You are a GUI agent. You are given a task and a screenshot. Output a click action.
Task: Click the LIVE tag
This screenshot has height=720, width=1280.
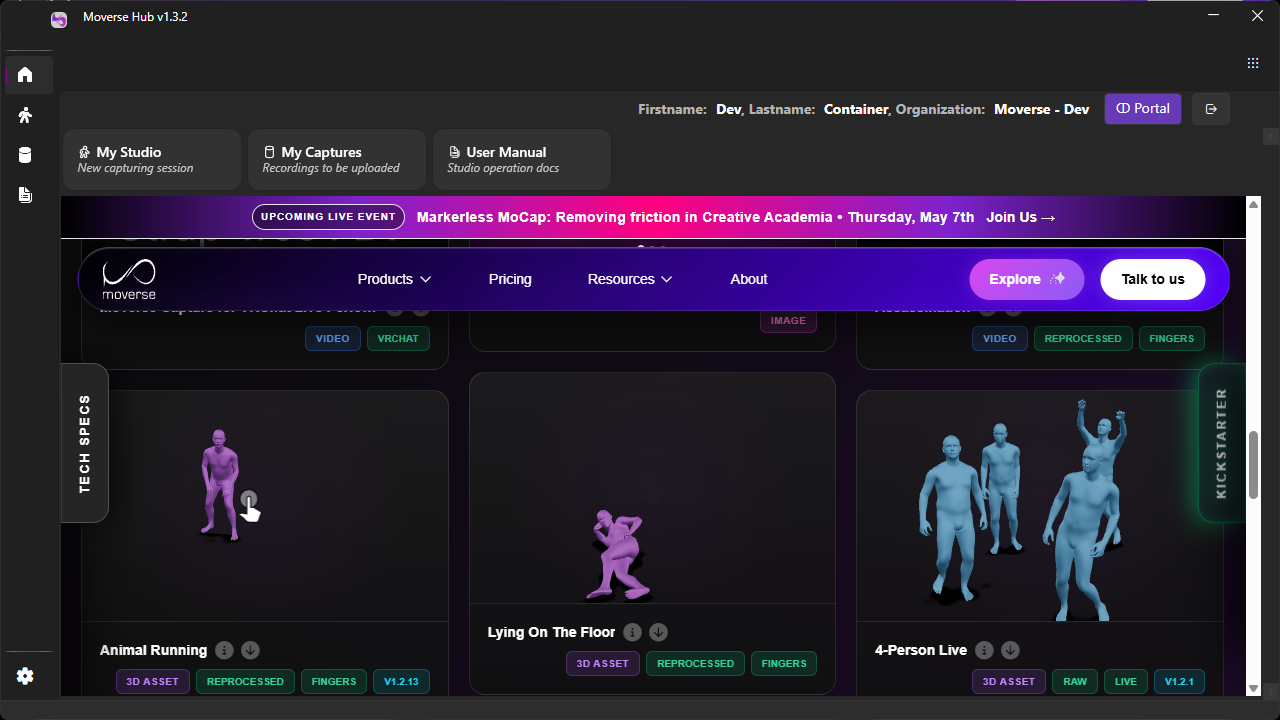[1126, 682]
